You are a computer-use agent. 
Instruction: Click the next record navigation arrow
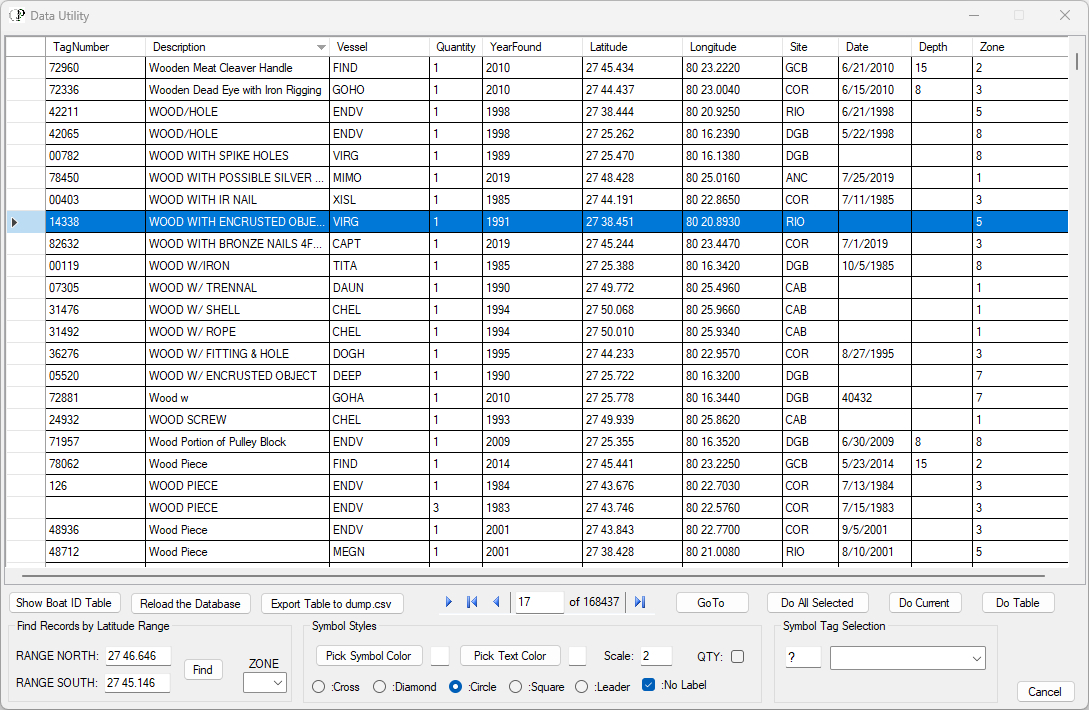click(449, 602)
